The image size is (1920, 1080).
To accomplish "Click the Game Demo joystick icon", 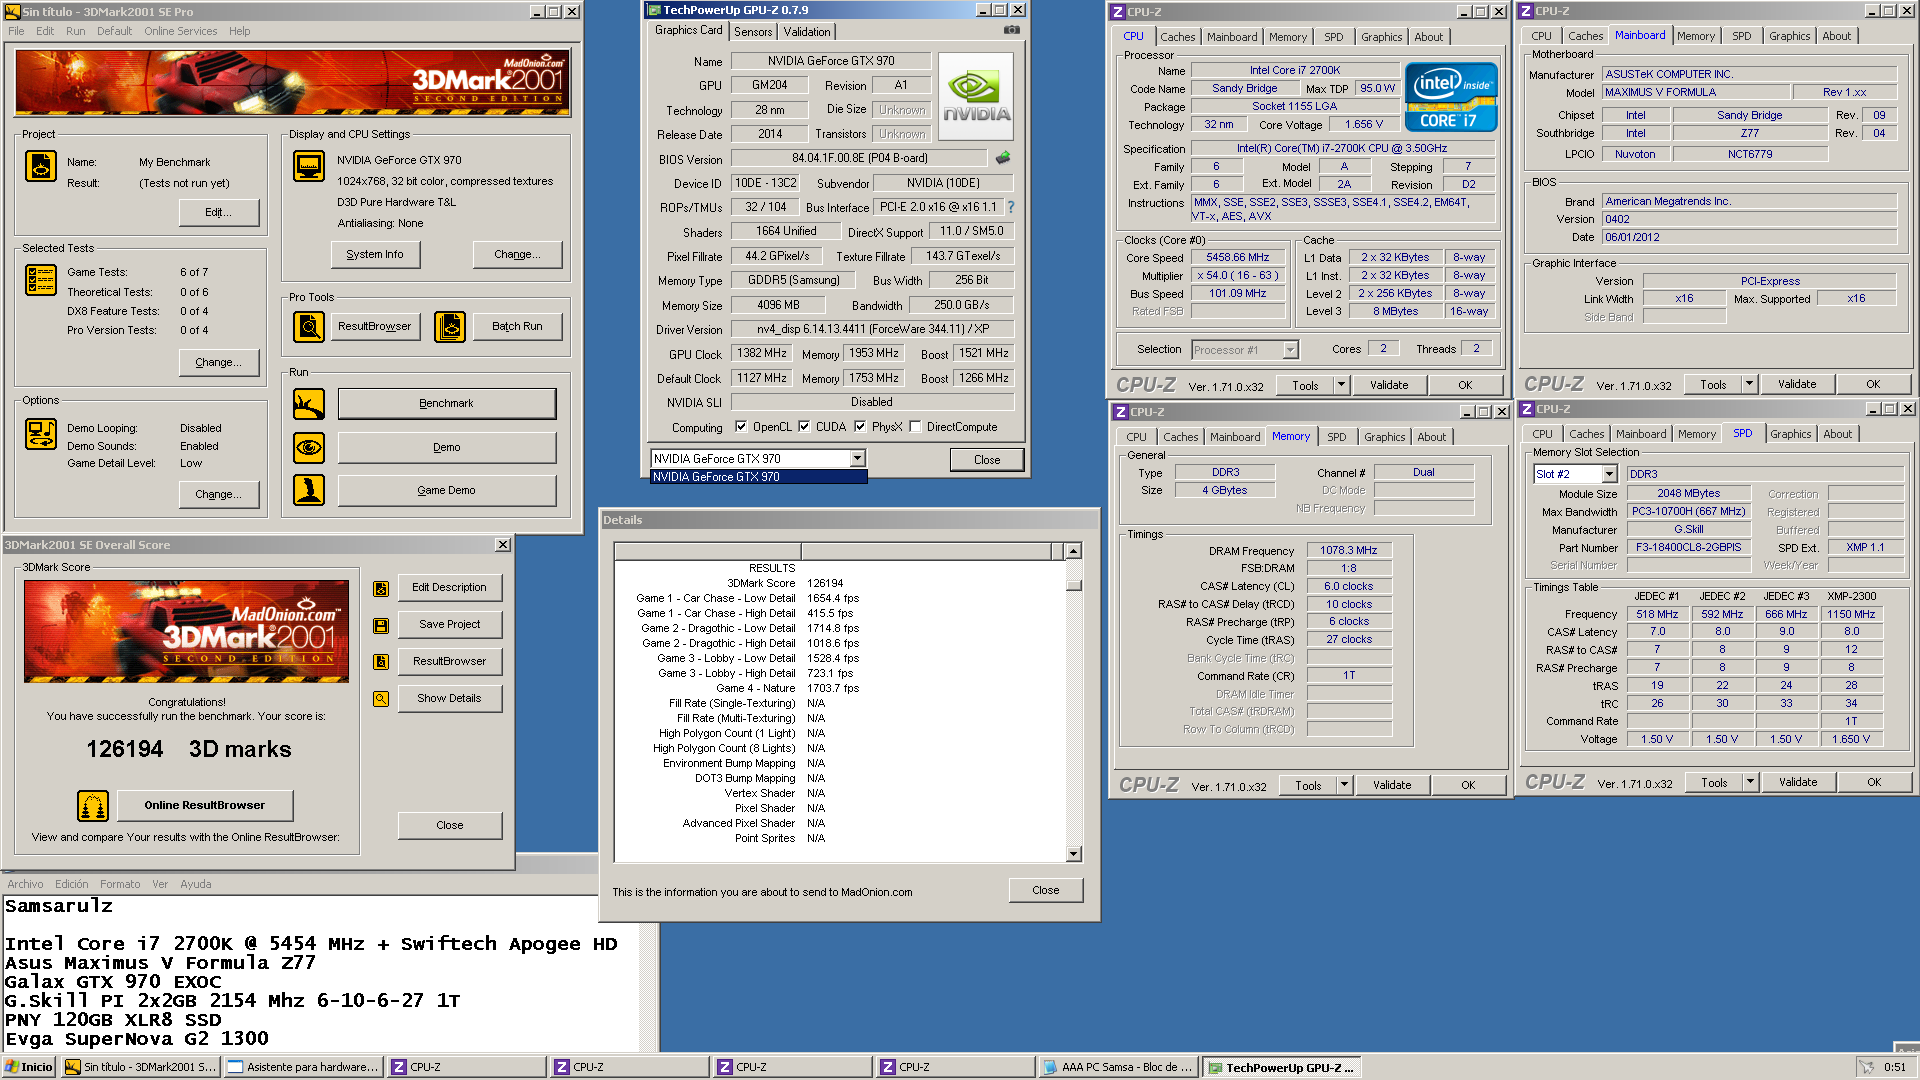I will 309,490.
